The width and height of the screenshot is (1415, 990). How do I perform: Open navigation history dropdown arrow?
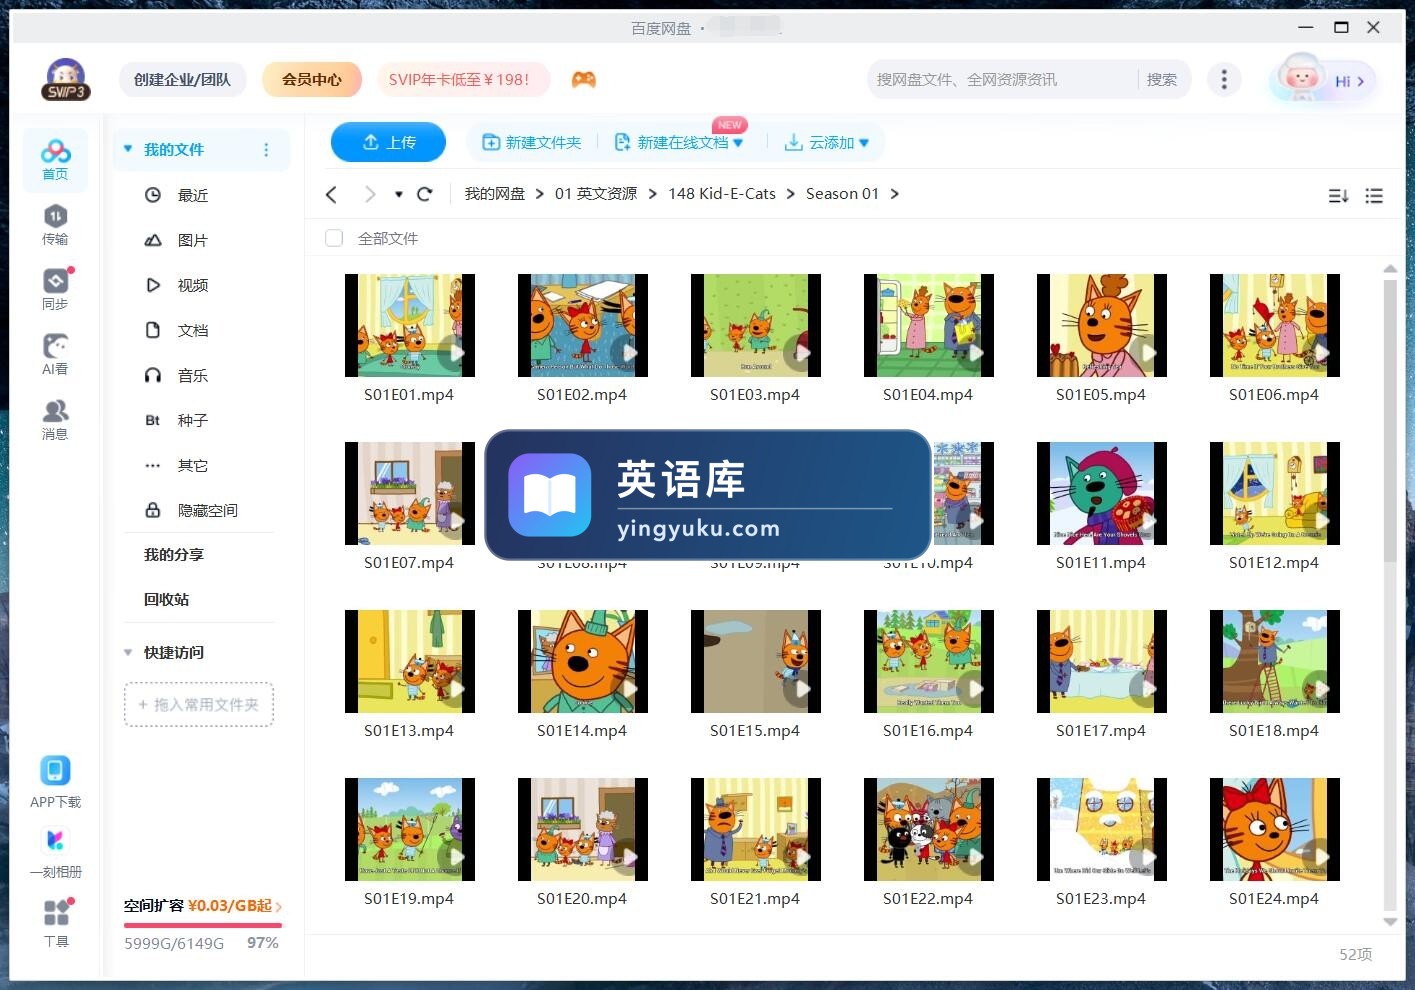(398, 194)
